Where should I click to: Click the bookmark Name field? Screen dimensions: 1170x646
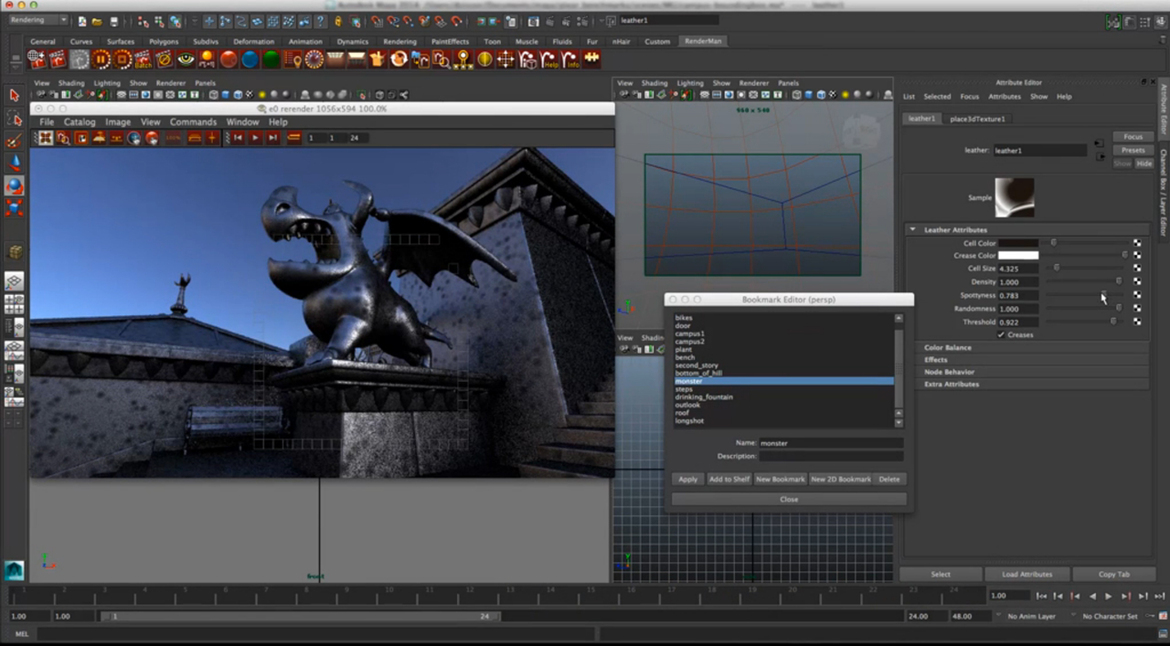[x=830, y=443]
